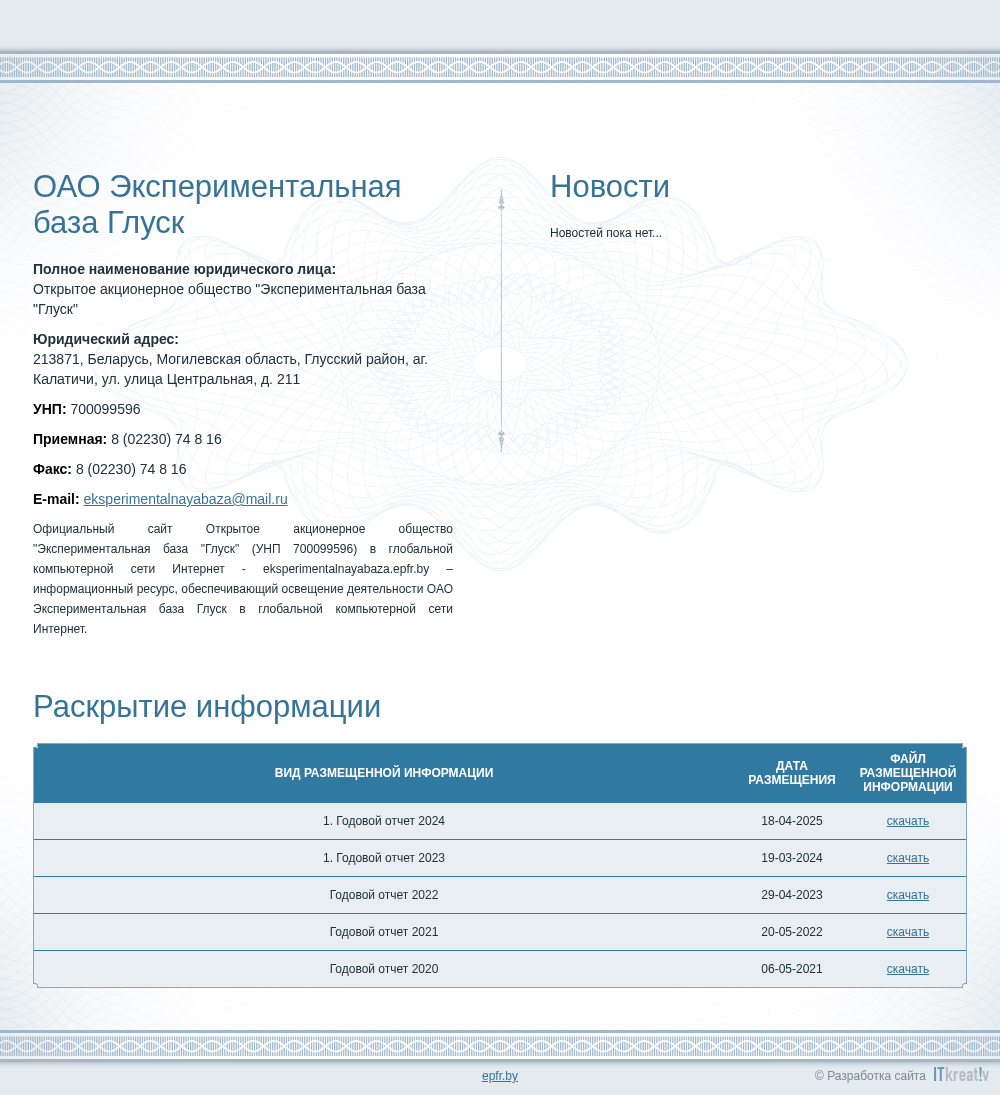The image size is (1000, 1095).
Task: Click the row label '1. Годовой отчет 2023'
Action: pyautogui.click(x=383, y=858)
